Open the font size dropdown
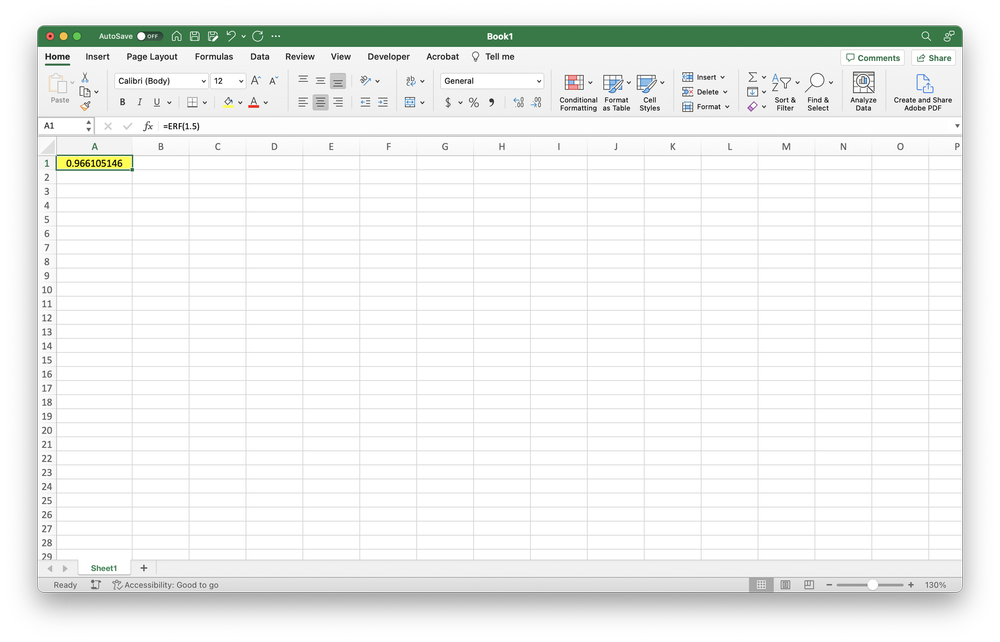 point(241,81)
